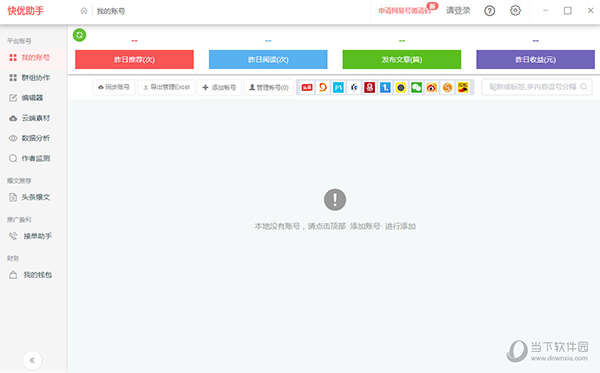This screenshot has height=373, width=600.
Task: Filter by the blue "1." platform icon
Action: point(385,88)
